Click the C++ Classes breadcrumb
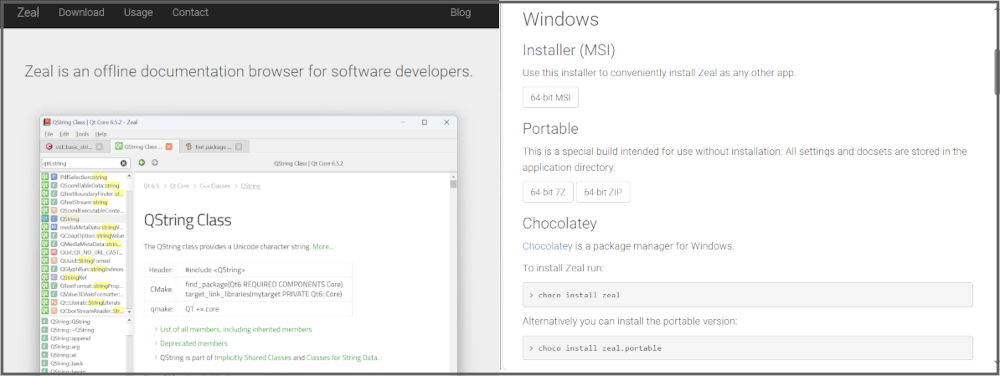 click(x=215, y=186)
